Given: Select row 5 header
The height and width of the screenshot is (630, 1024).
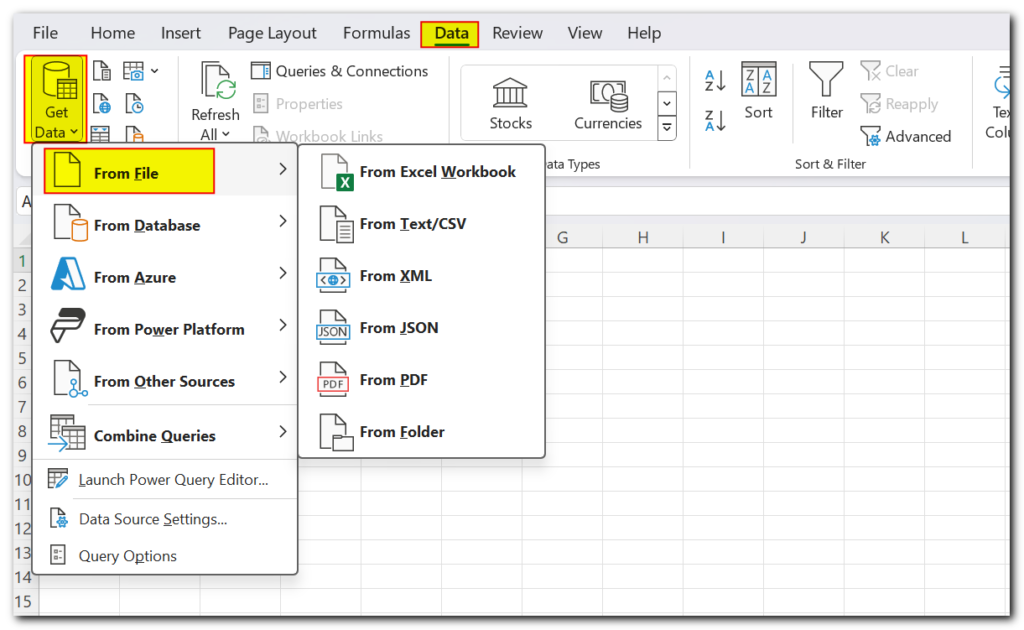Looking at the screenshot, I should point(22,358).
